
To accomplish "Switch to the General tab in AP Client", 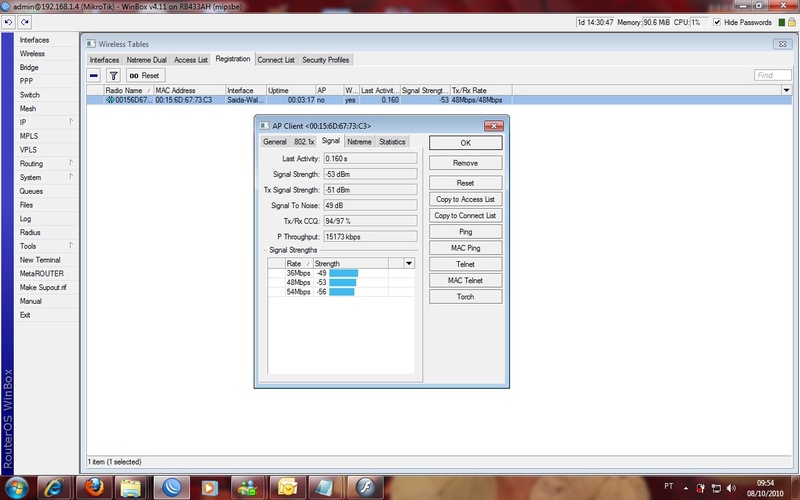I will pos(275,142).
